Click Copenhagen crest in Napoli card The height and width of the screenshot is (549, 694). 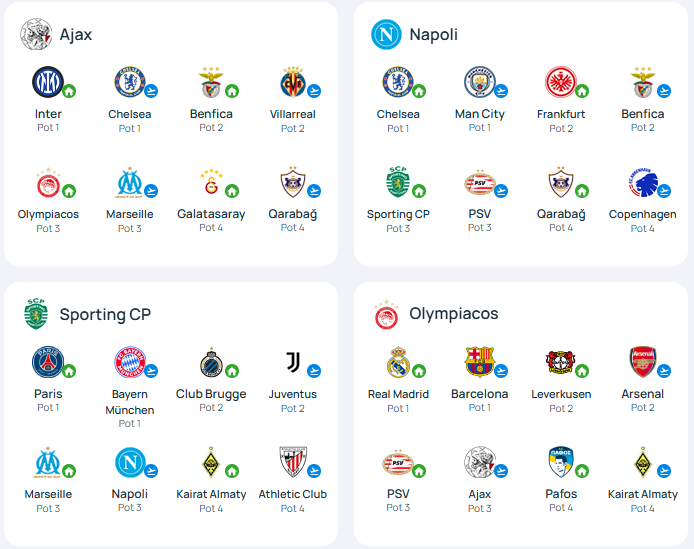coord(643,182)
